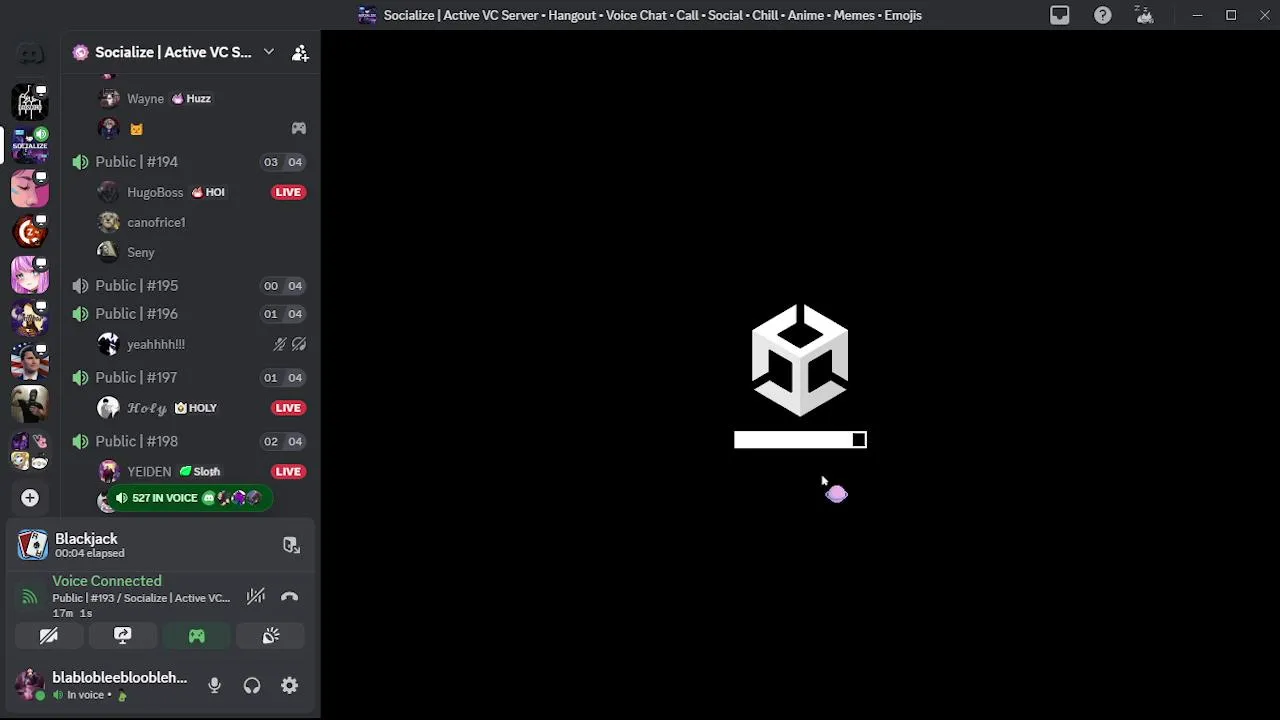Screen dimensions: 1280x720
Task: Toggle deafen headphones icon
Action: [x=252, y=686]
